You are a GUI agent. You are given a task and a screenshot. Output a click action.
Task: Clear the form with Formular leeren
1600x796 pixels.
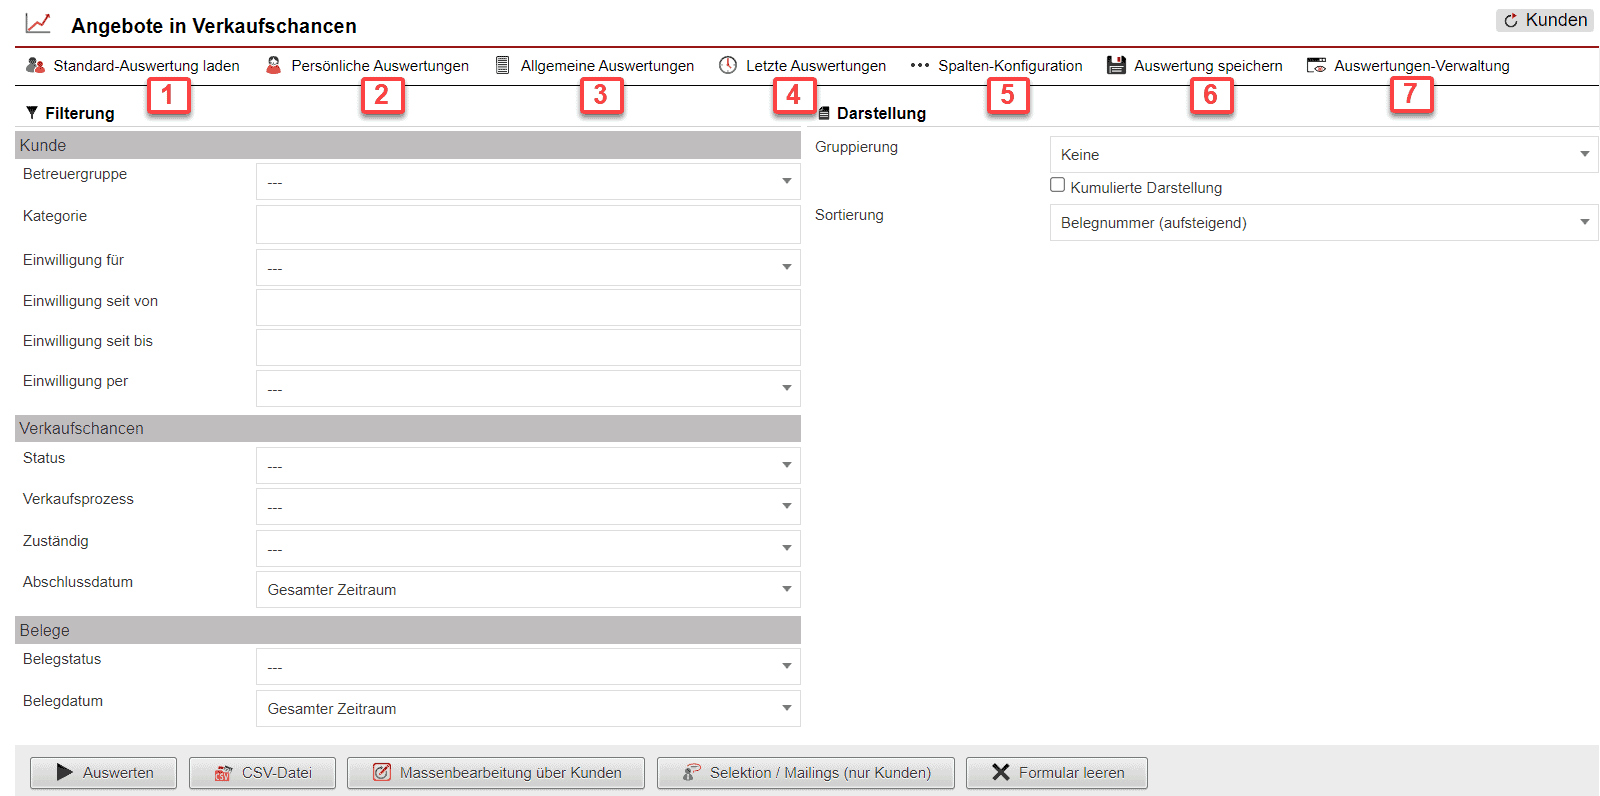(1056, 773)
